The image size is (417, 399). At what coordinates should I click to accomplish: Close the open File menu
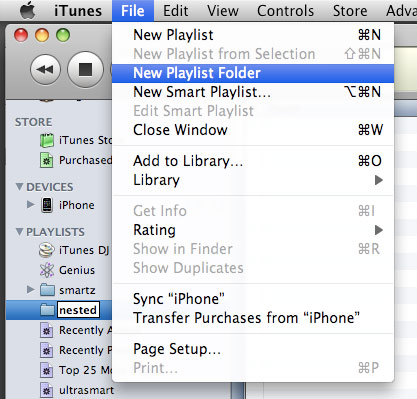coord(133,11)
